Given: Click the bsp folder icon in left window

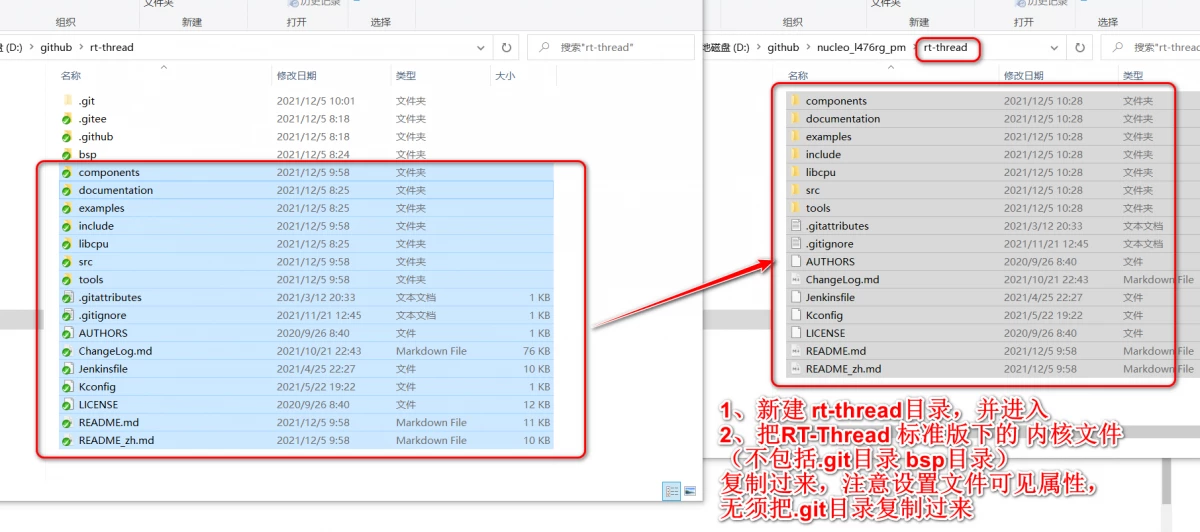Looking at the screenshot, I should 67,155.
